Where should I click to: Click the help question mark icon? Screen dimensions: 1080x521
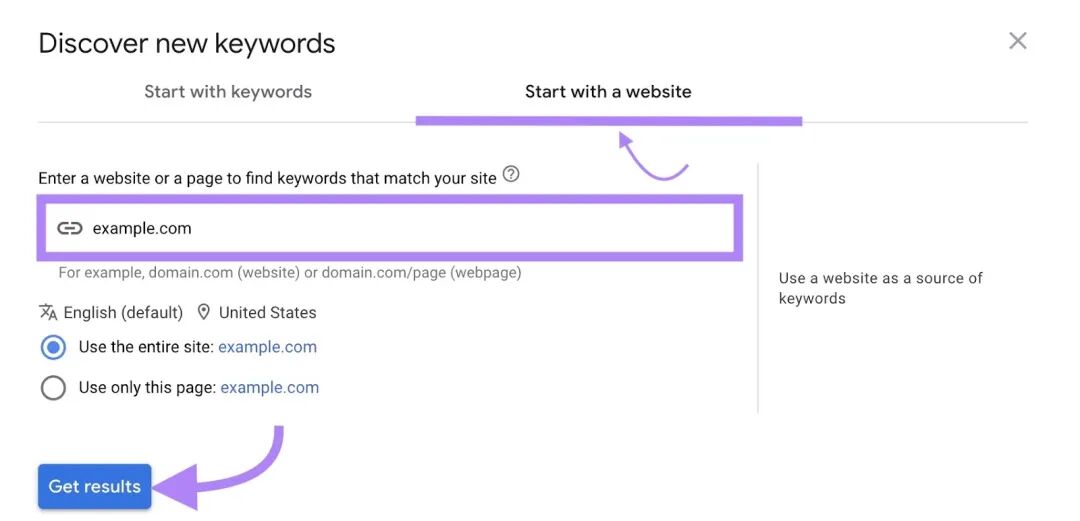510,175
